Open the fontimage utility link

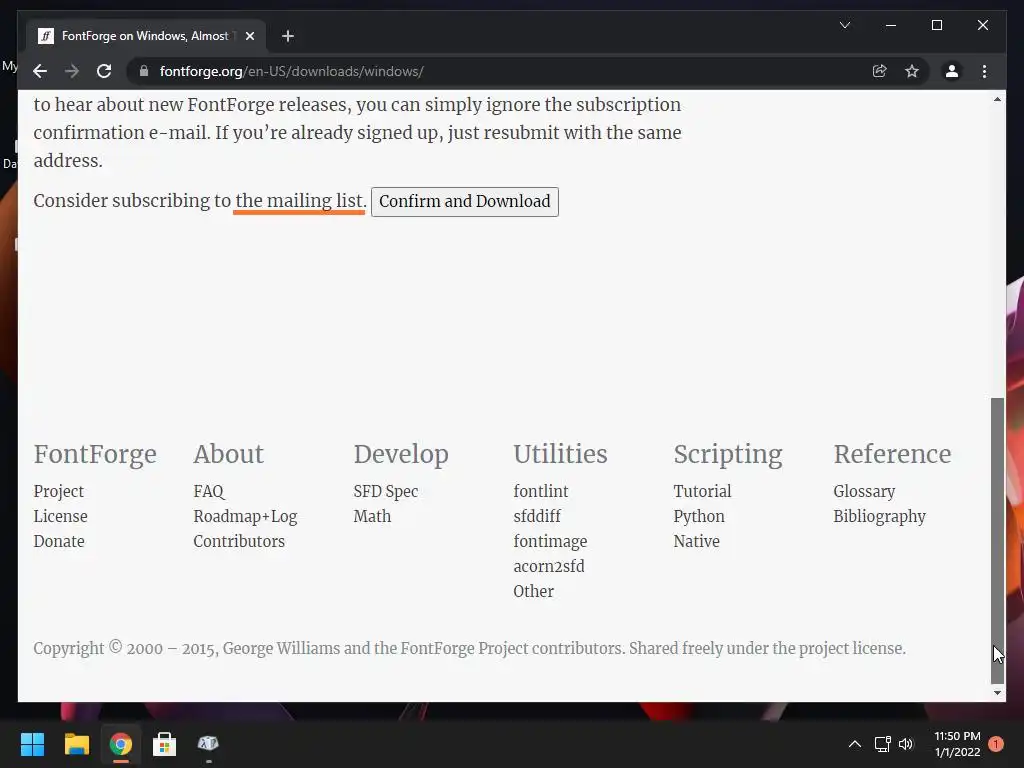(x=551, y=541)
